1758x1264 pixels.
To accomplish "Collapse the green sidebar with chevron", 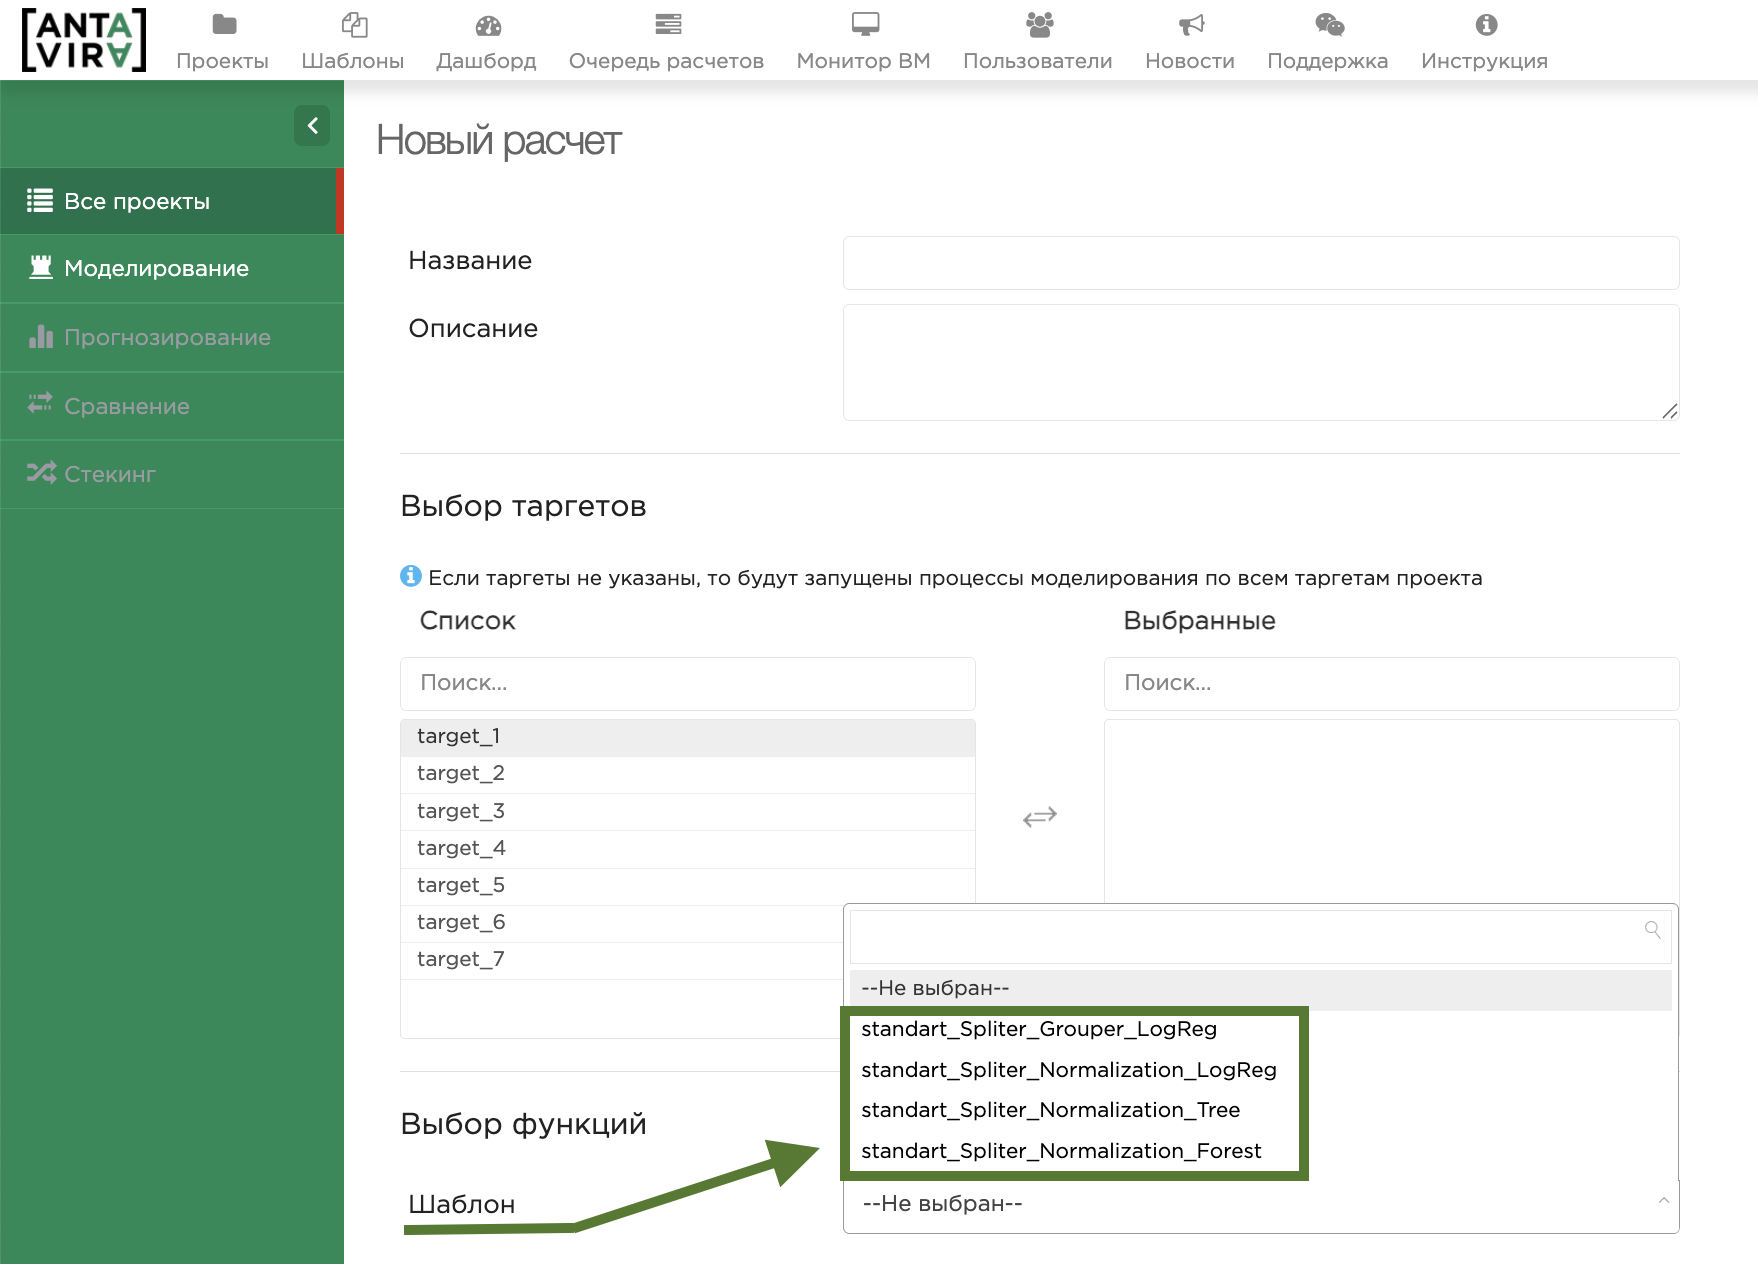I will coord(312,126).
